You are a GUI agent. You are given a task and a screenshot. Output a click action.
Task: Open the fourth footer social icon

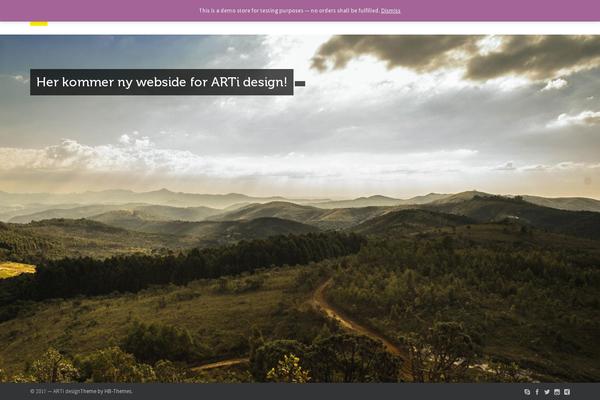[x=557, y=392]
